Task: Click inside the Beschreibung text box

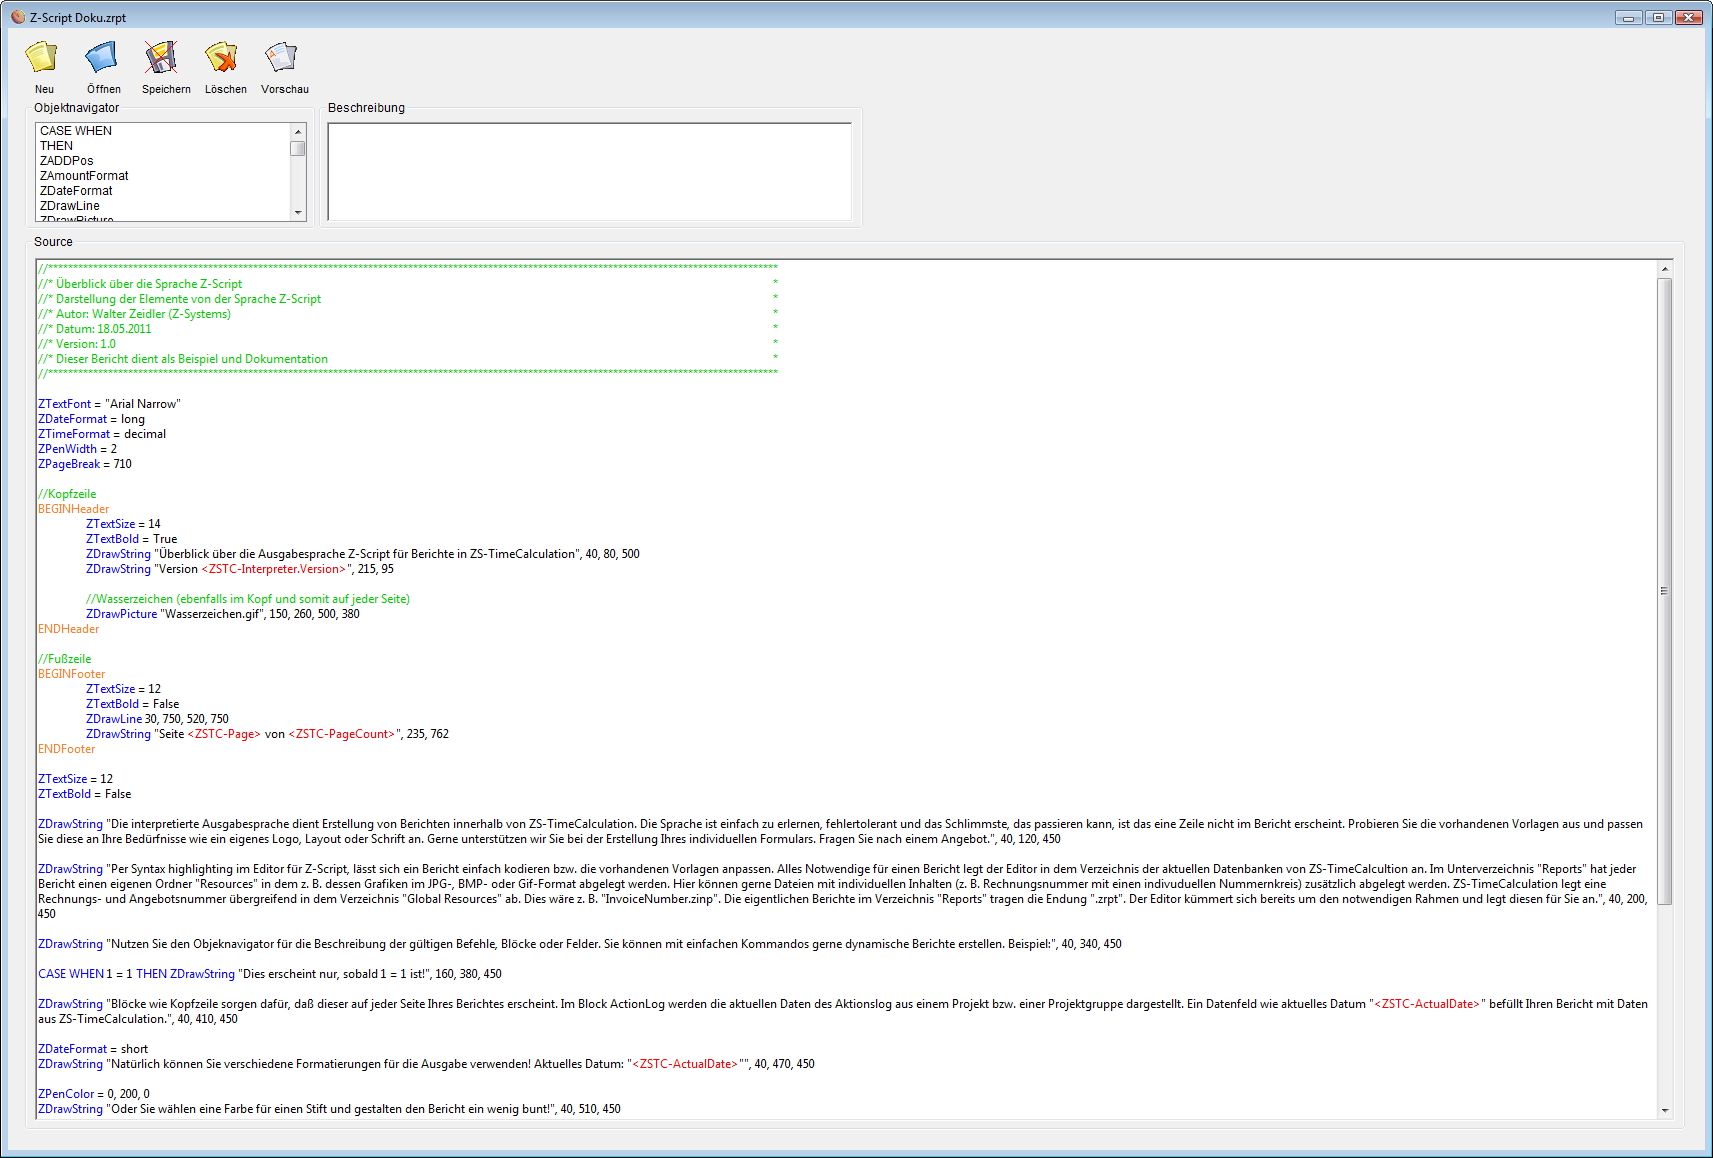Action: click(589, 171)
